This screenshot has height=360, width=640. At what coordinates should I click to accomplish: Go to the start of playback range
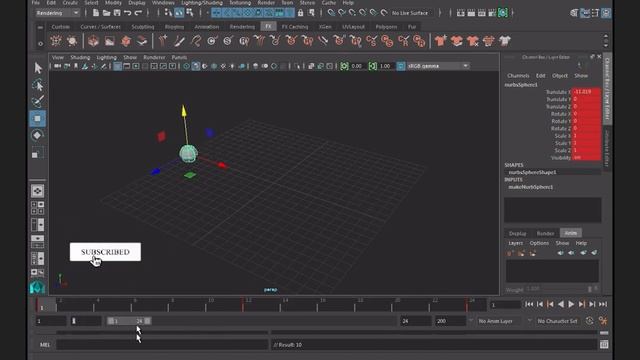(x=529, y=304)
